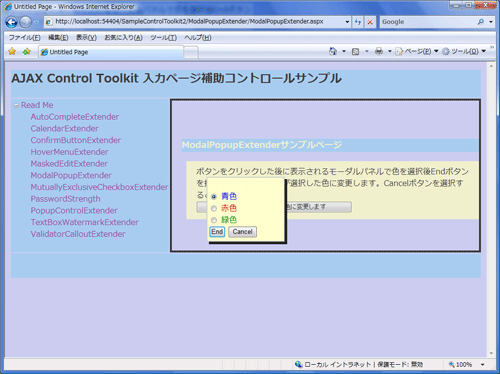Open the Read Me link

[x=37, y=105]
